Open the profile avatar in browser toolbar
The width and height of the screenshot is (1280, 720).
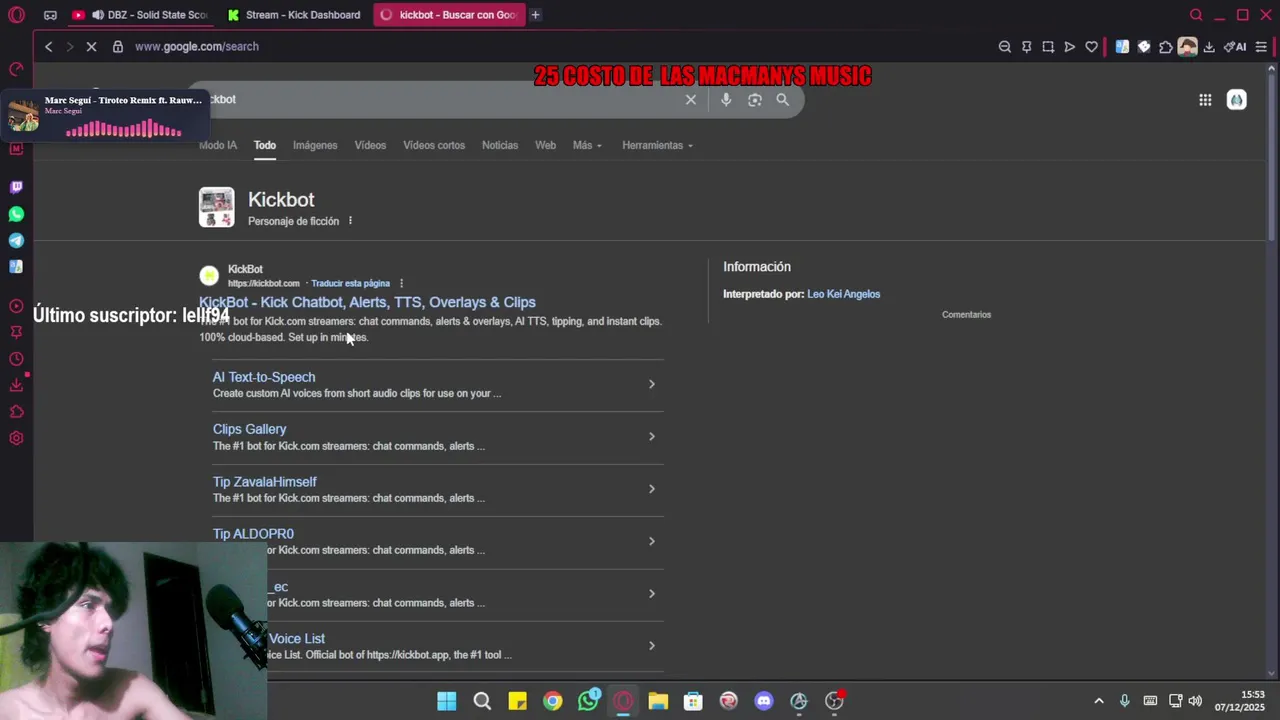1187,46
